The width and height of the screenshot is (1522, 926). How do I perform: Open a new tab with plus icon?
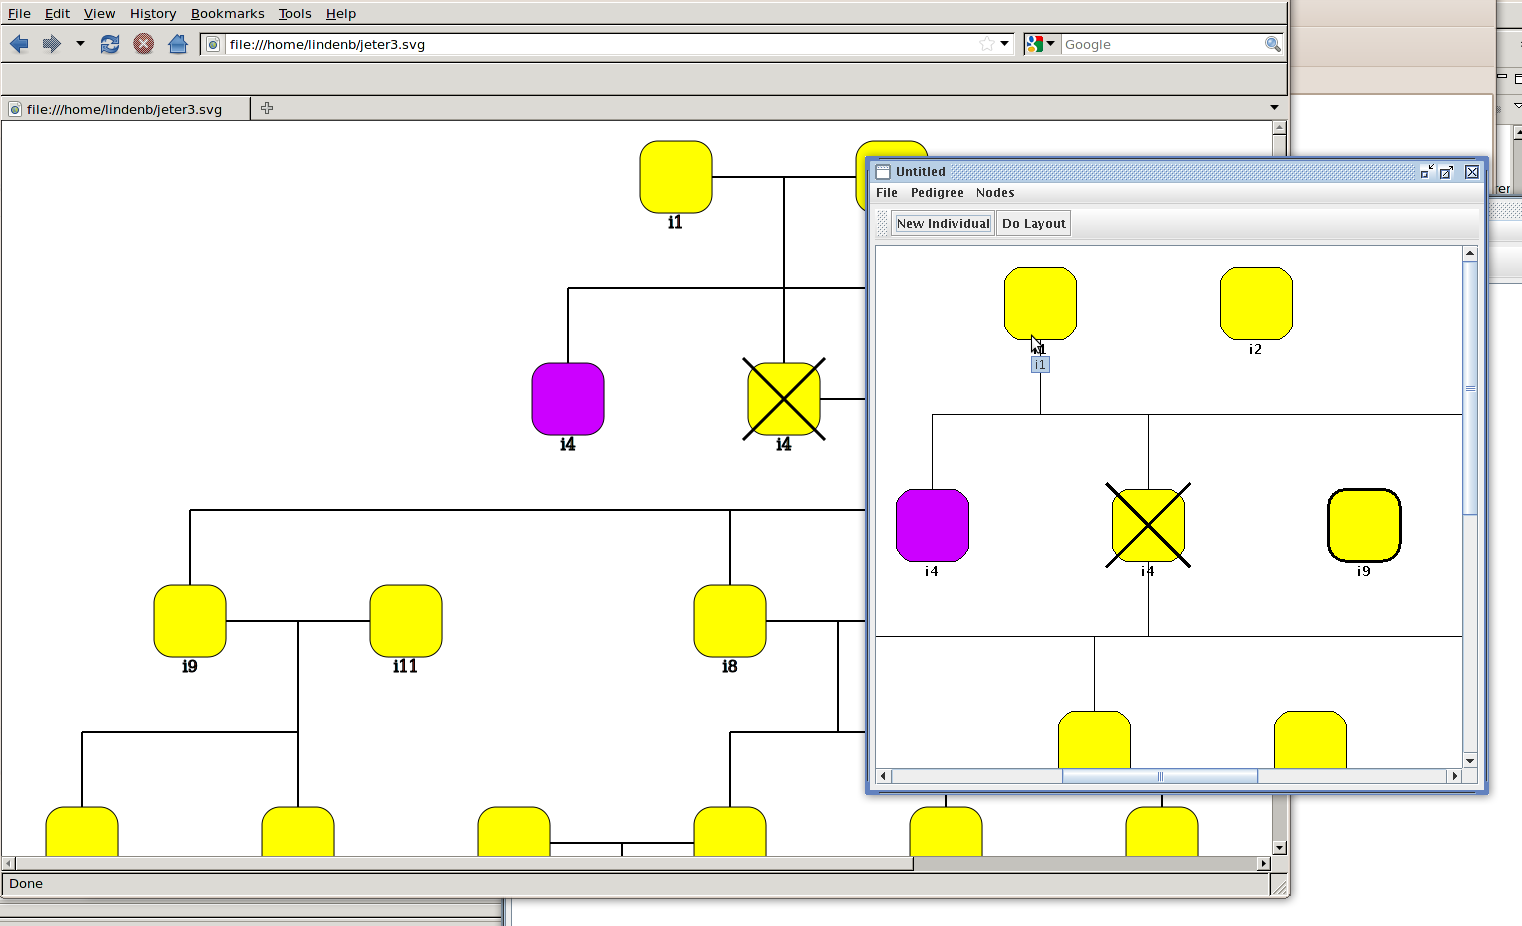(x=267, y=108)
